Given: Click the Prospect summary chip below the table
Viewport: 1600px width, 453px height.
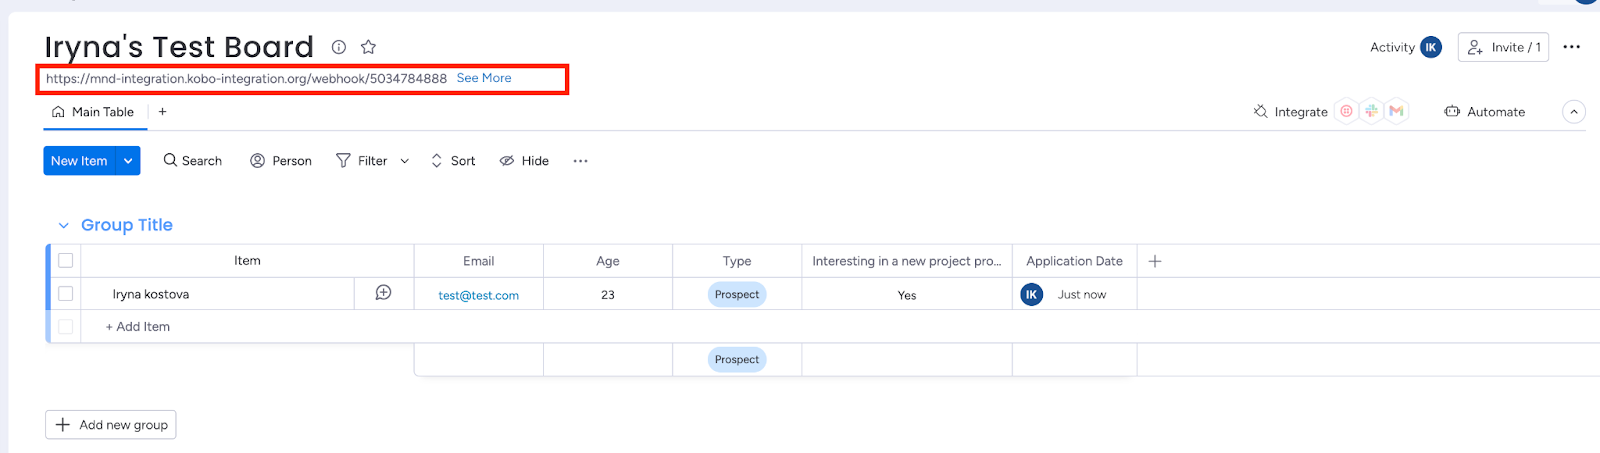Looking at the screenshot, I should (x=737, y=360).
